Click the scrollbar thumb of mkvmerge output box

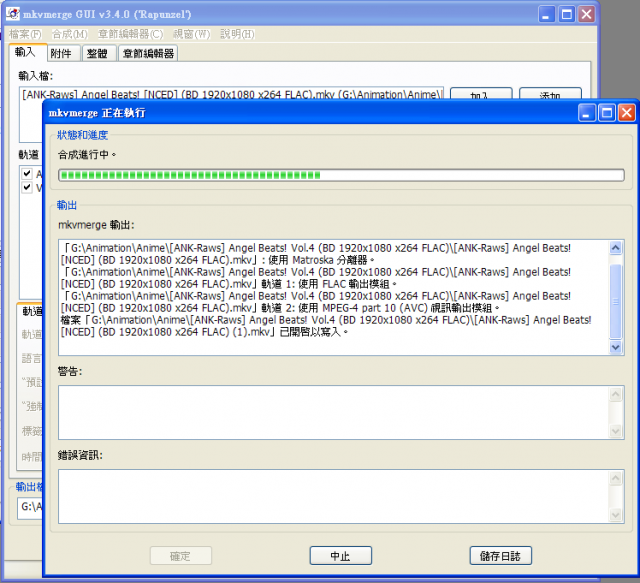coord(616,302)
